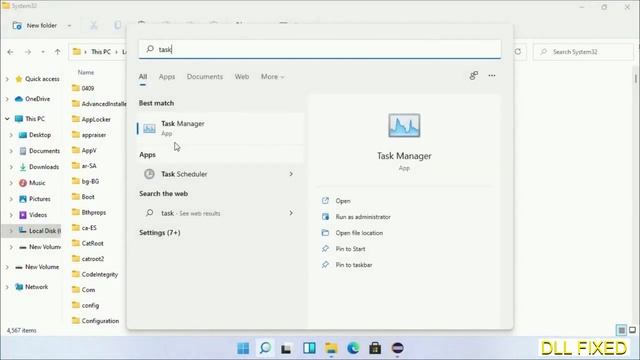Click the large Task Manager preview icon

click(x=404, y=125)
